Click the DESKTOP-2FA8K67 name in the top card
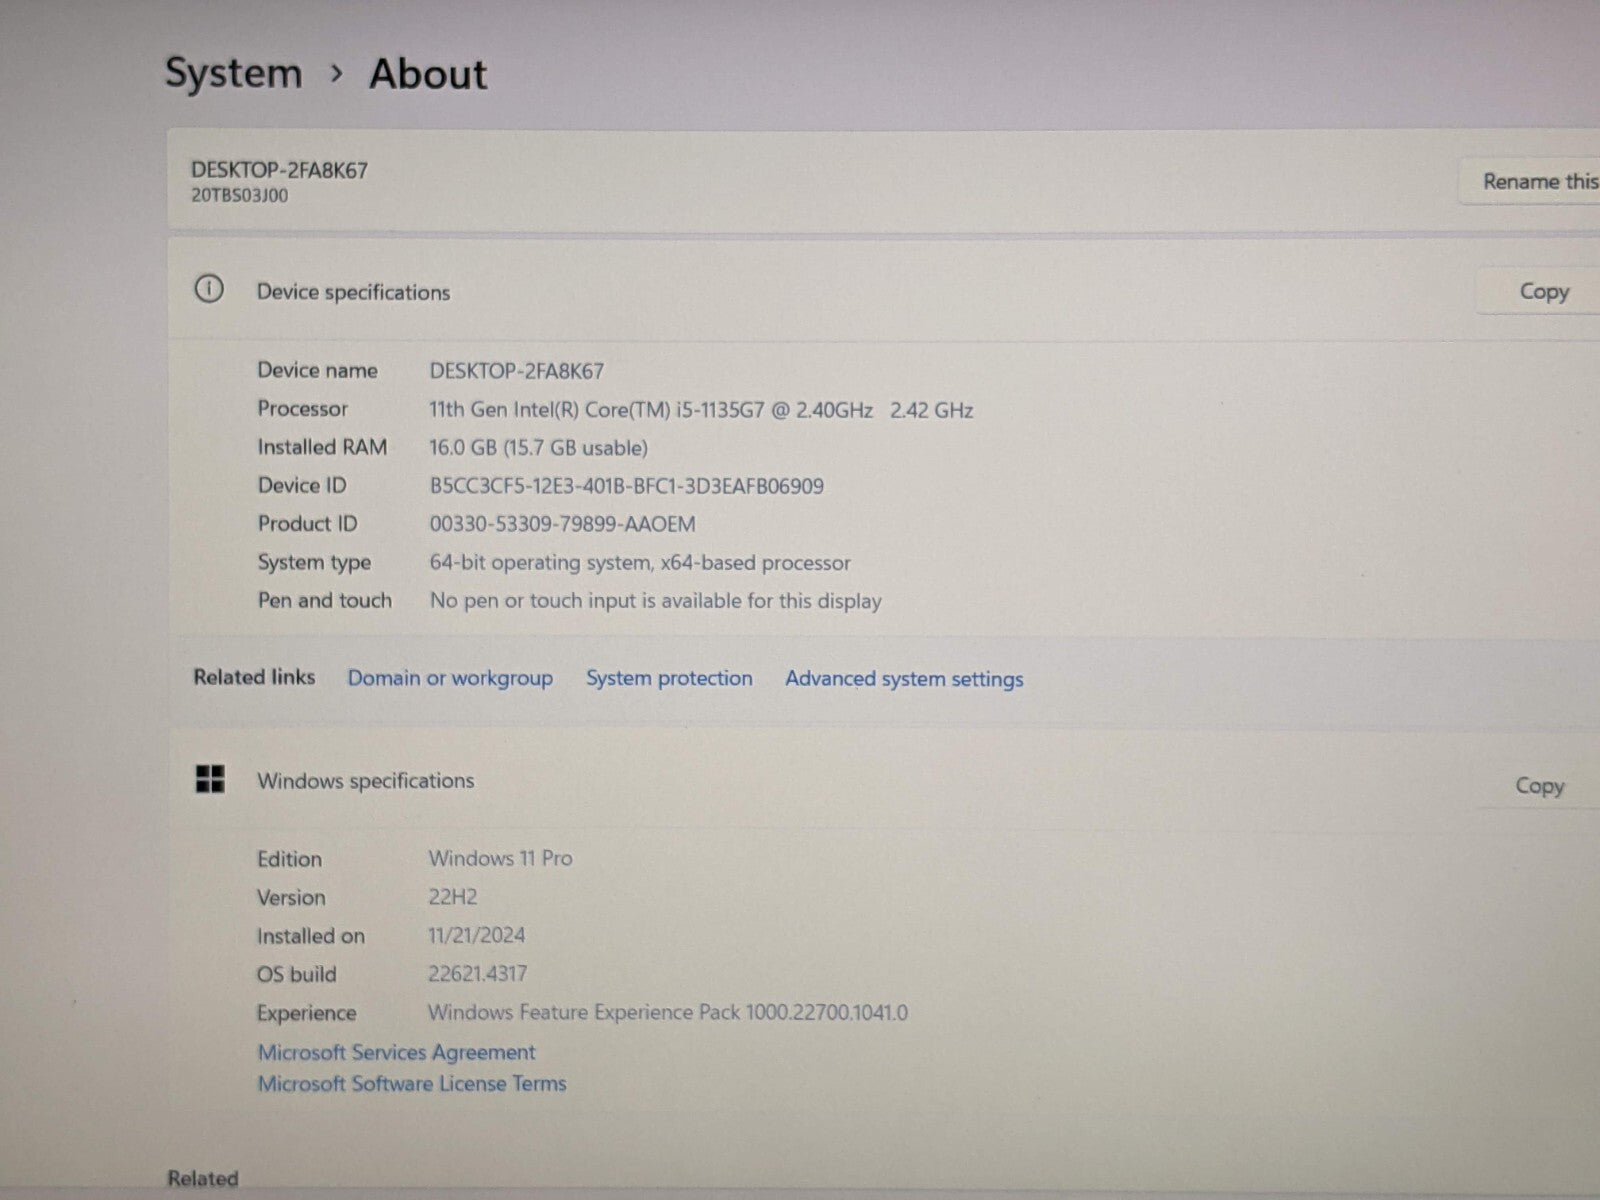Screen dimensions: 1600x1200 tap(280, 170)
